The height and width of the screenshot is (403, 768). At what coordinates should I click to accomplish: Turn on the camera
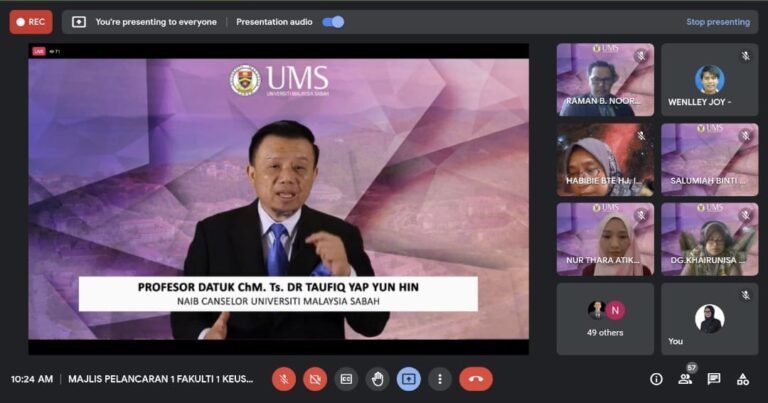(x=315, y=379)
